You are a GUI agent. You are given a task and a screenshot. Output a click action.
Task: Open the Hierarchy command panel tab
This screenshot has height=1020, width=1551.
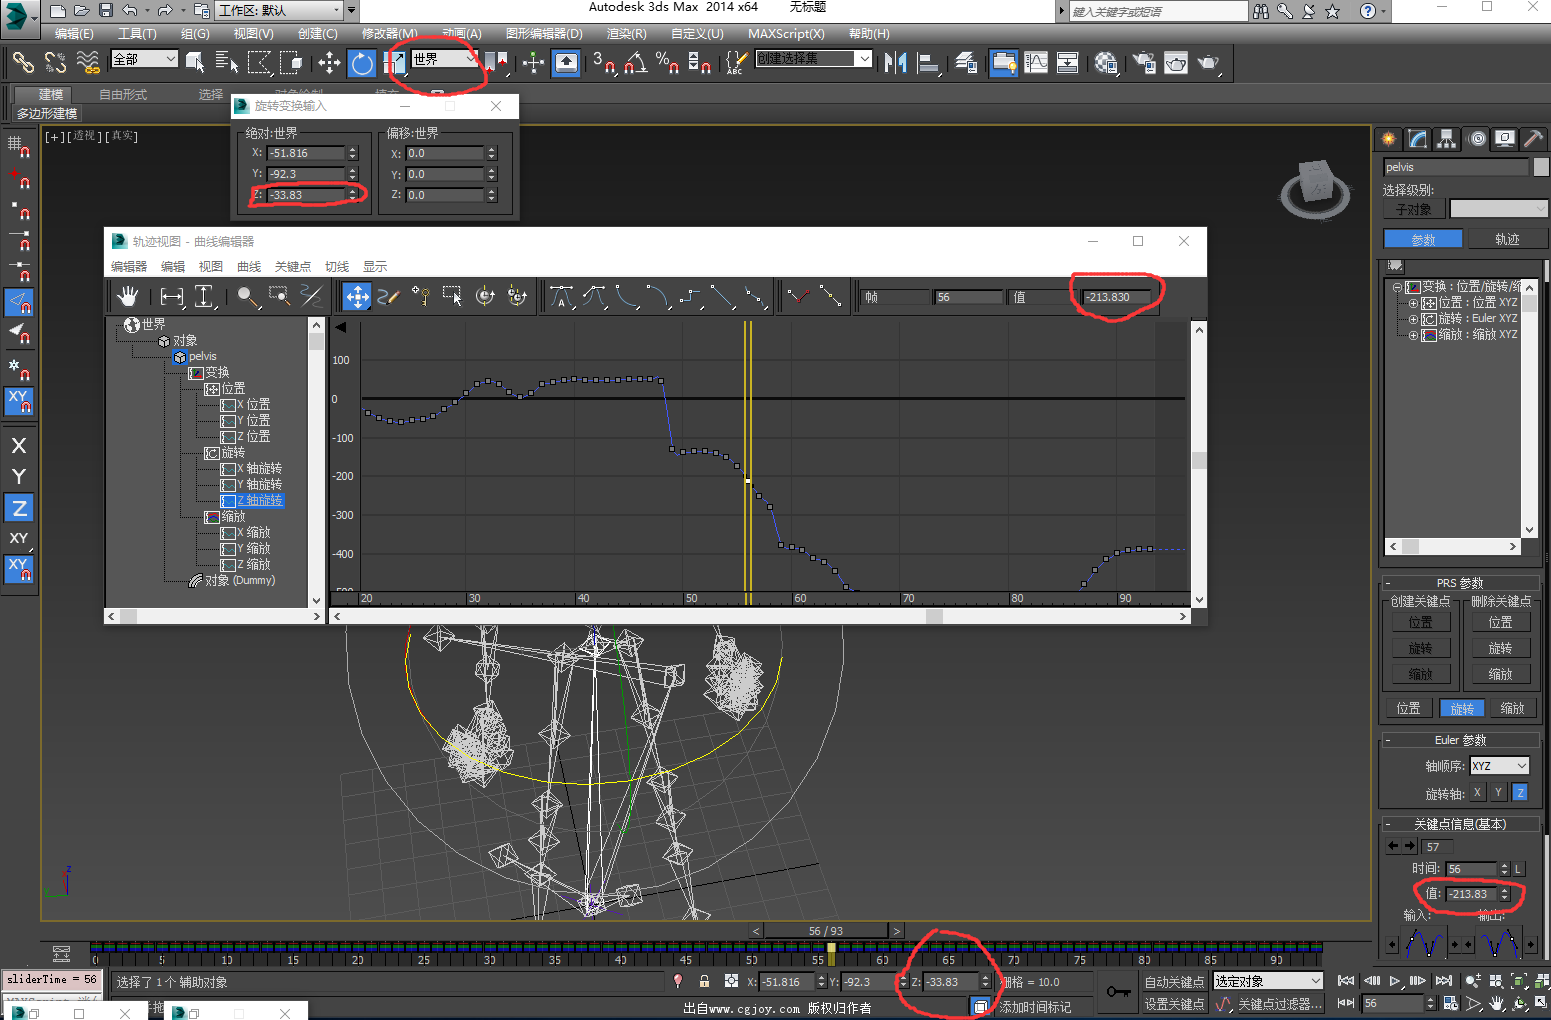[1446, 139]
